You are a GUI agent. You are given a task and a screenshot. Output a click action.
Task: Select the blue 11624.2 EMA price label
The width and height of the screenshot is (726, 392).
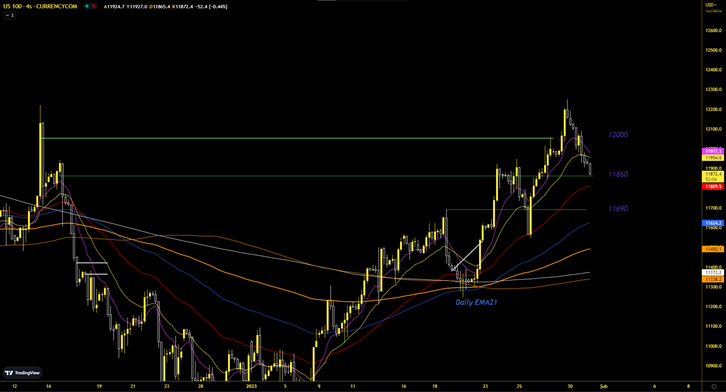coord(713,223)
